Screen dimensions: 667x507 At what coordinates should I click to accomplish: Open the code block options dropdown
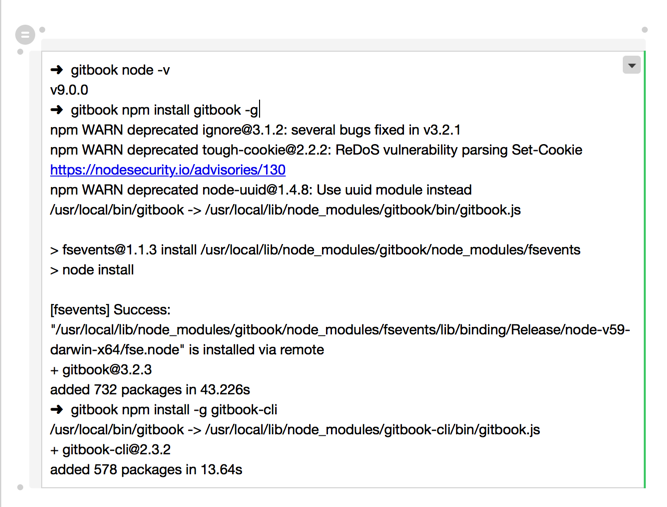tap(631, 65)
